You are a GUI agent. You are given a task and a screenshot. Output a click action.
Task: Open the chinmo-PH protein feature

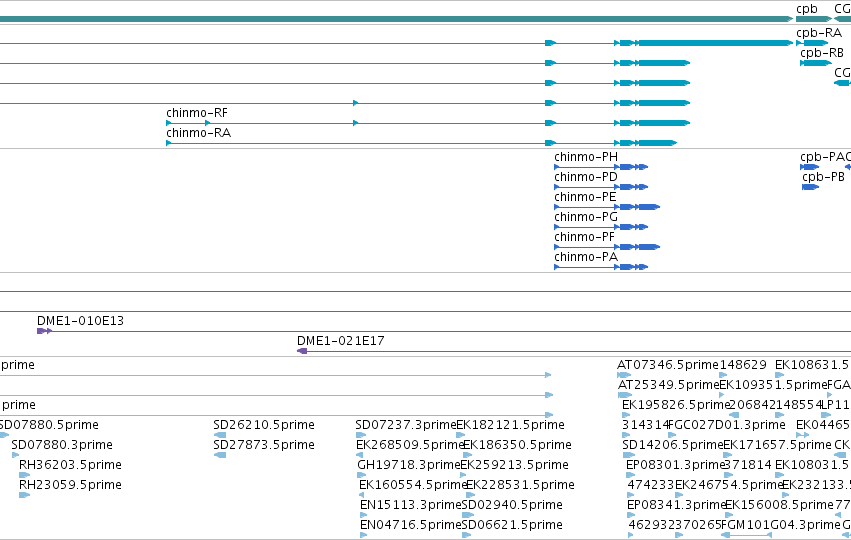[586, 157]
